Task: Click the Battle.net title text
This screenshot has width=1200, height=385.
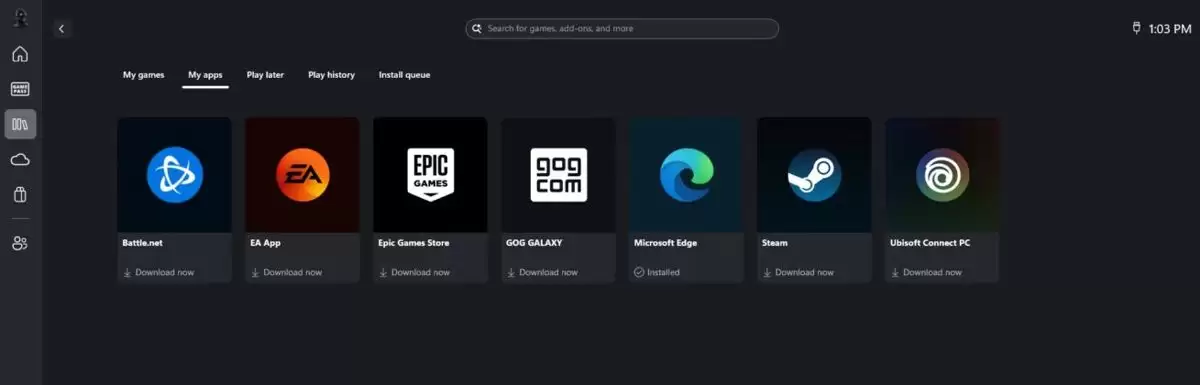Action: coord(141,243)
